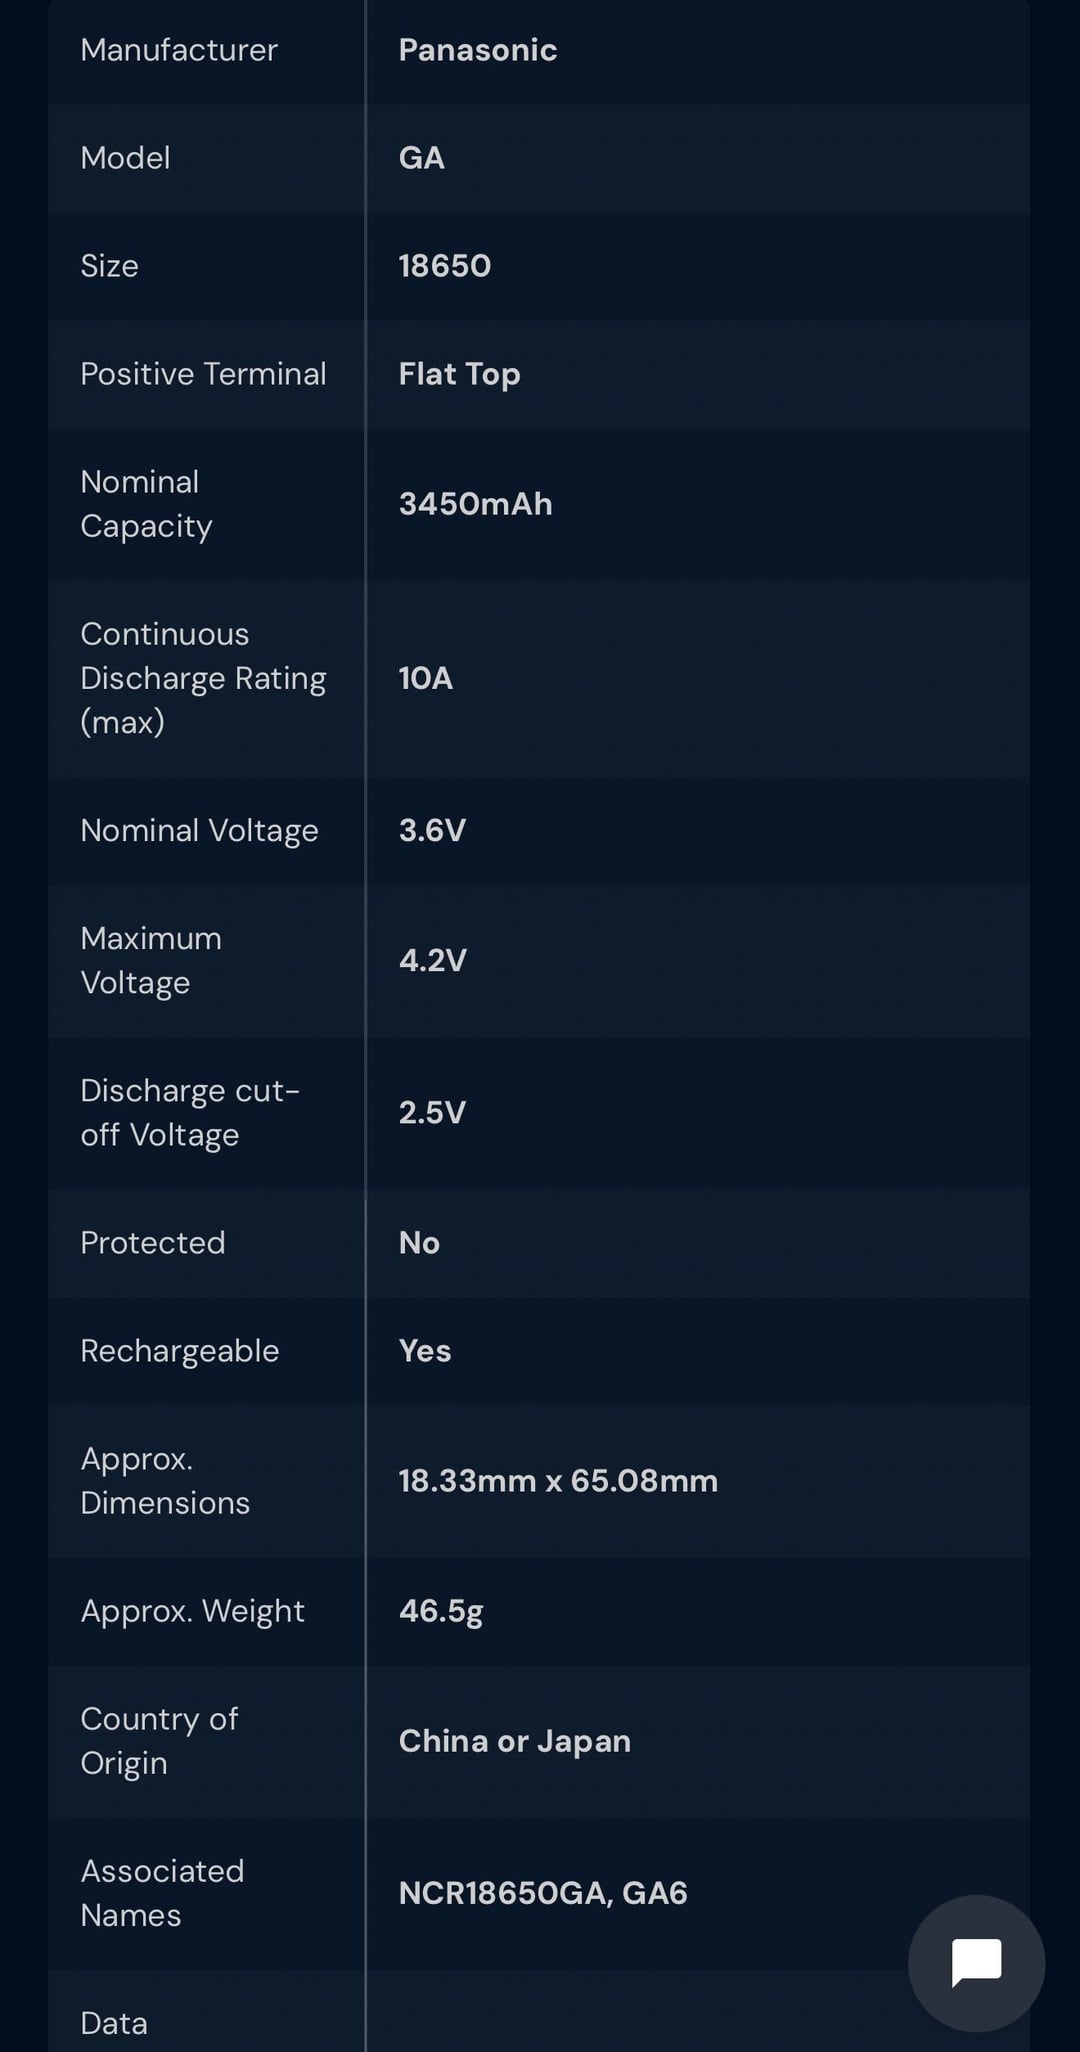Click the Flat Top value
The height and width of the screenshot is (2052, 1080).
point(459,374)
